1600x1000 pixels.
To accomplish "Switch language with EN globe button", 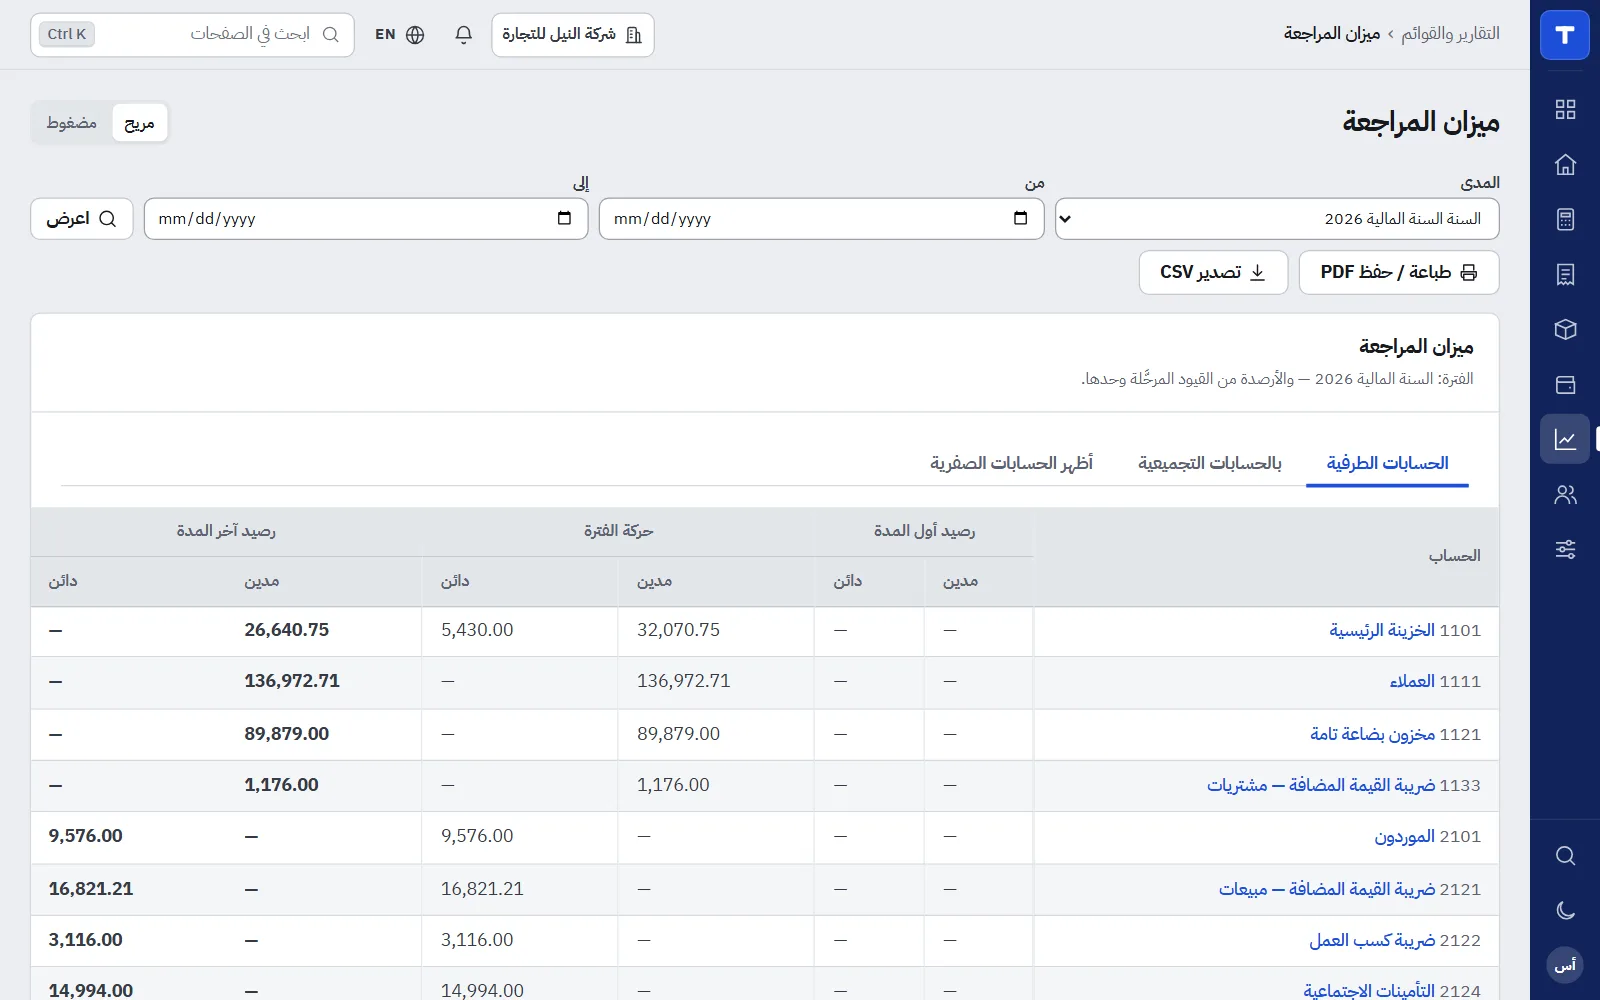I will (400, 35).
